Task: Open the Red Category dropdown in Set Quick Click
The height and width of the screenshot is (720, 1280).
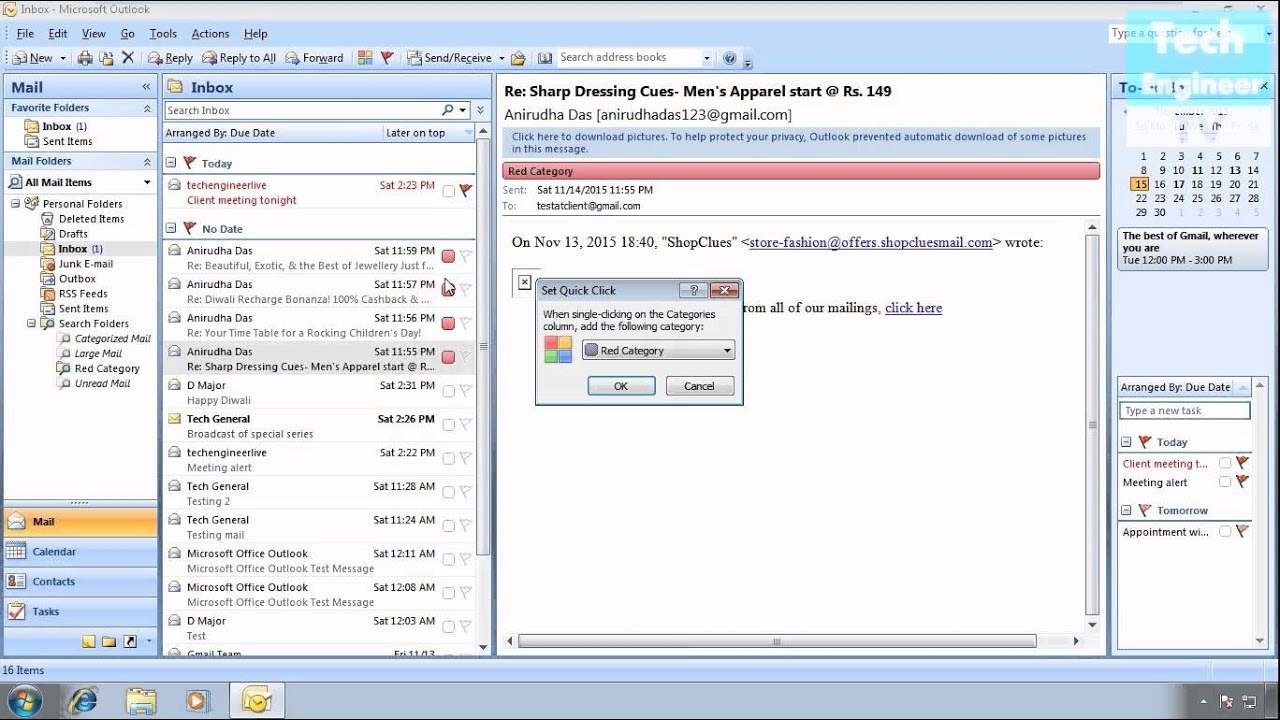Action: pos(658,351)
